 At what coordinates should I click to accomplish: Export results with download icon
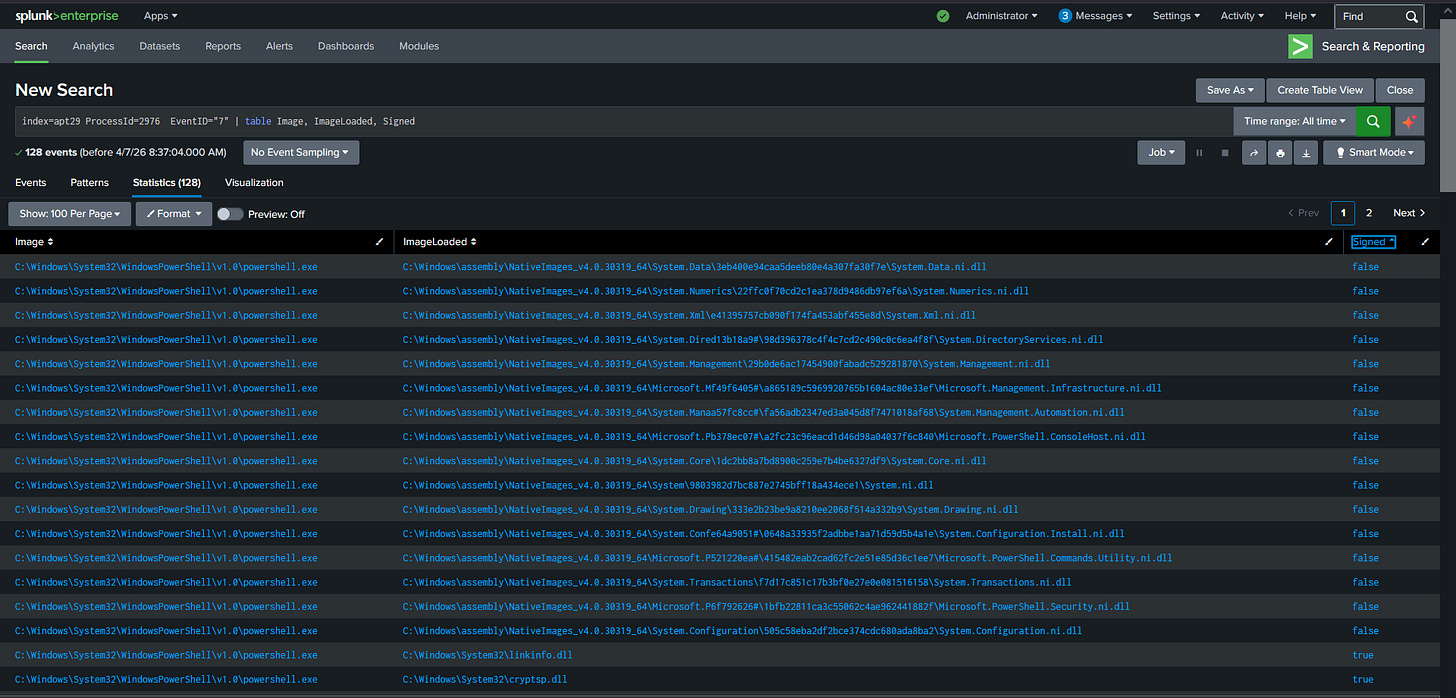tap(1305, 153)
